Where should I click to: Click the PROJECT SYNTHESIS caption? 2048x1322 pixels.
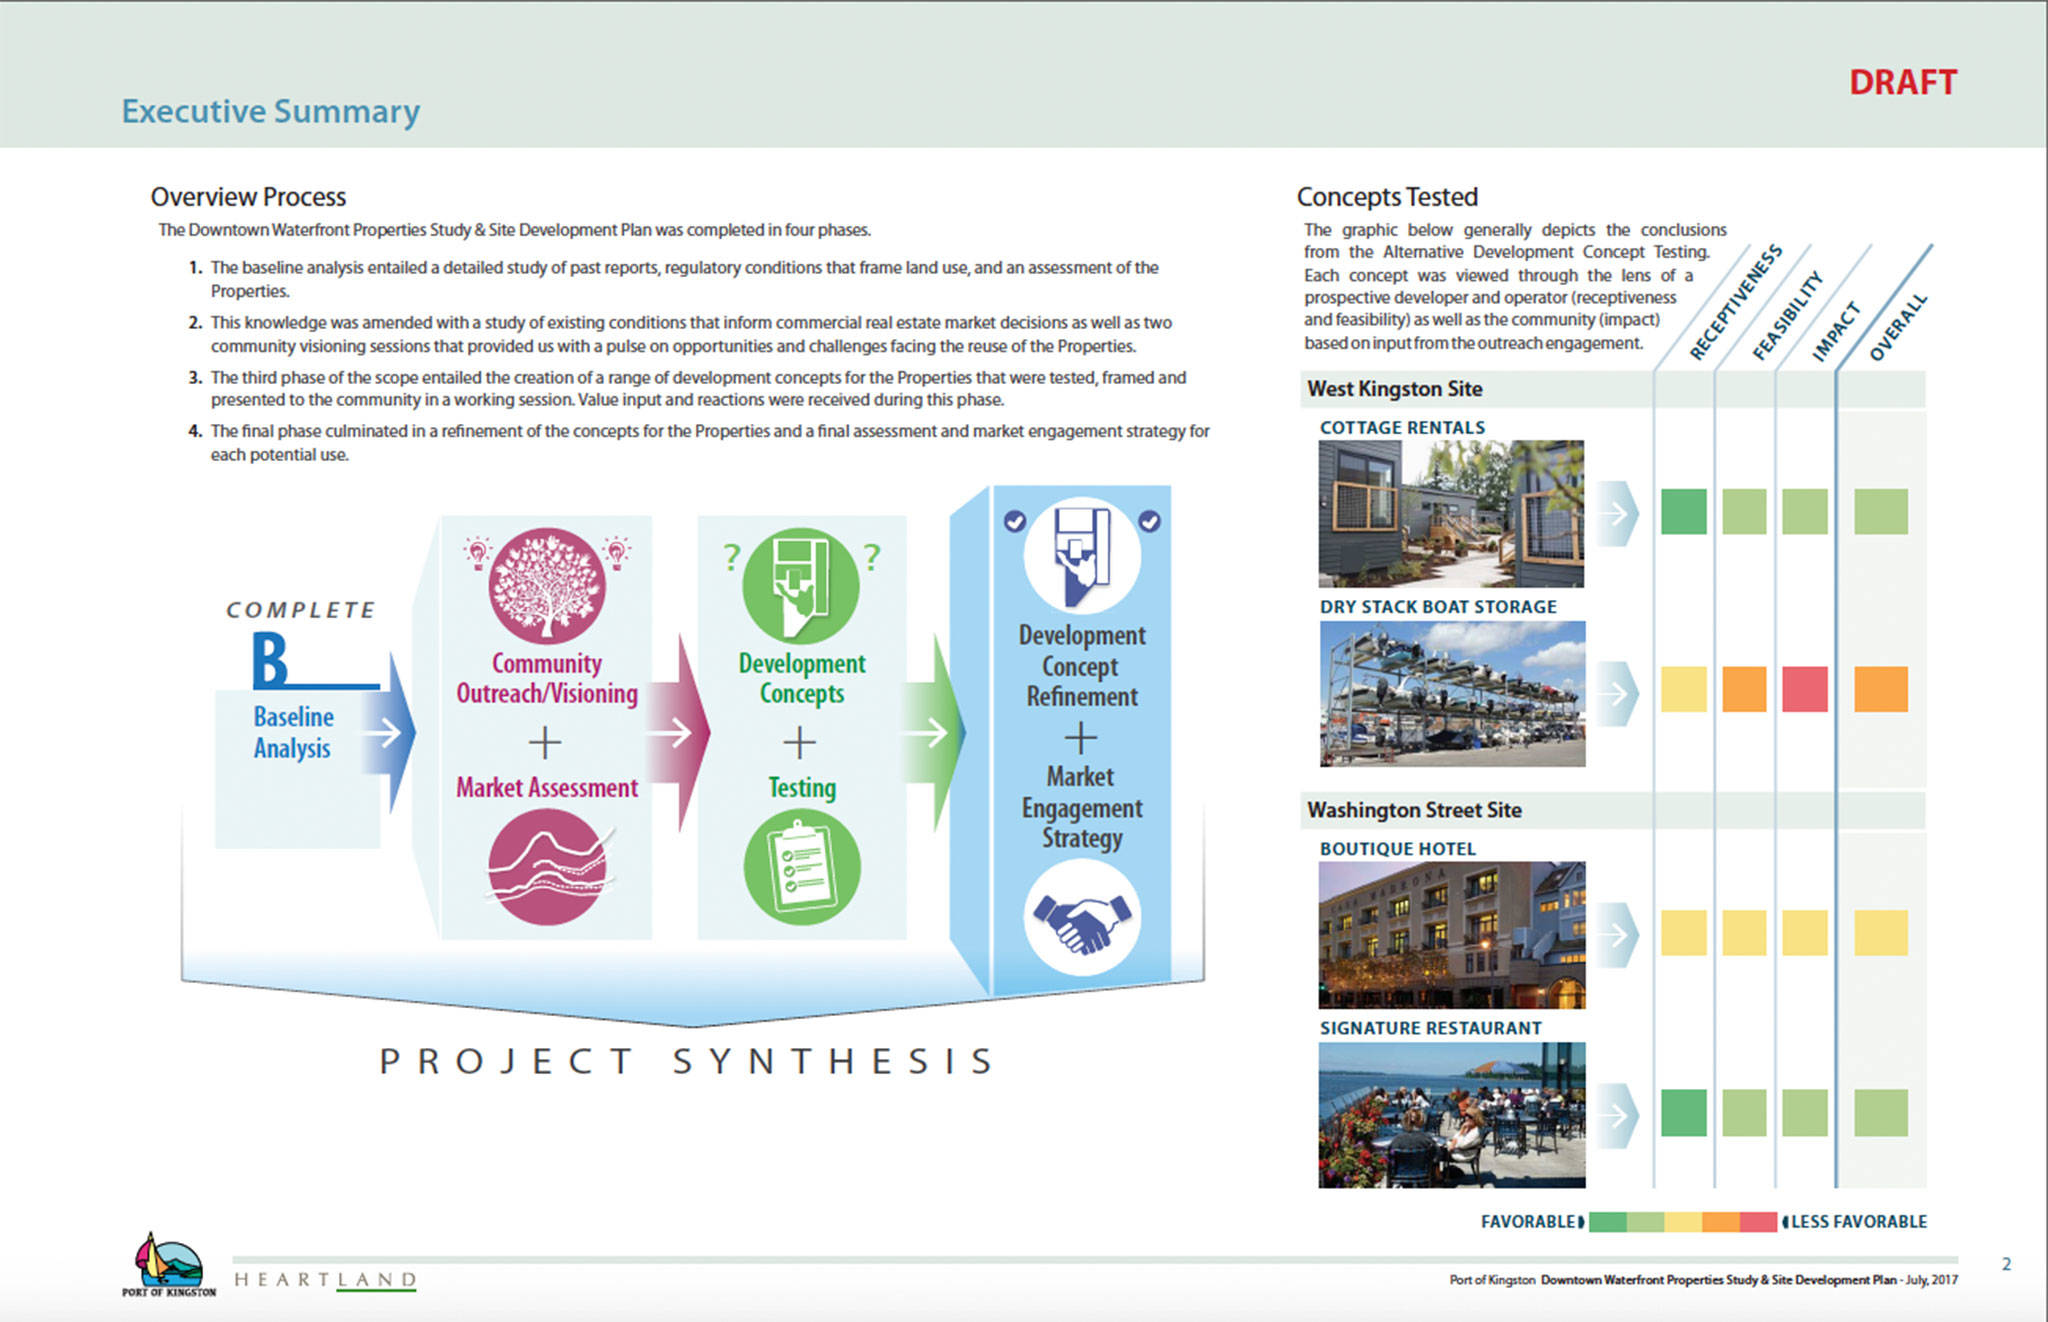(688, 1061)
